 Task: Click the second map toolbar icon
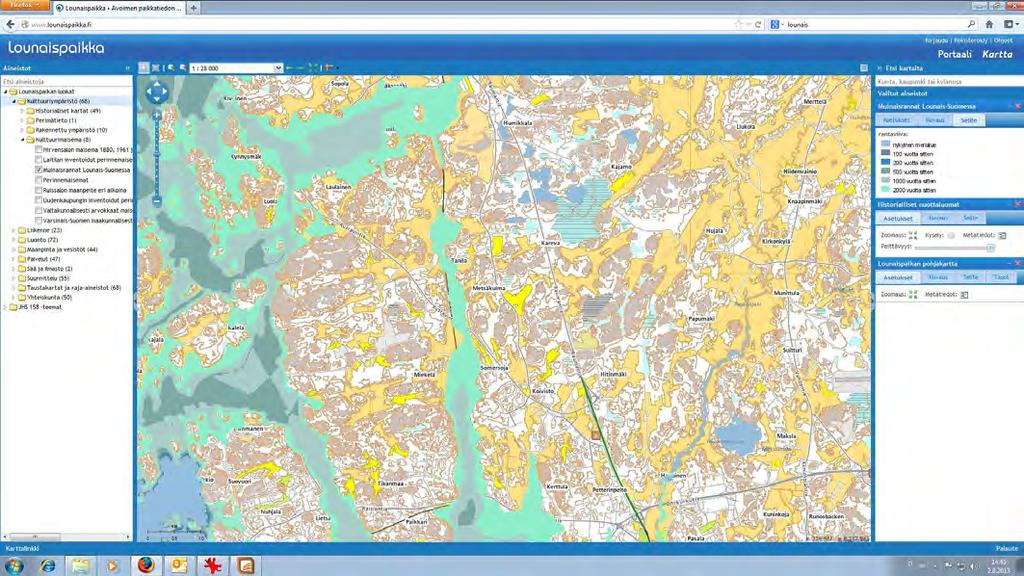(x=155, y=68)
